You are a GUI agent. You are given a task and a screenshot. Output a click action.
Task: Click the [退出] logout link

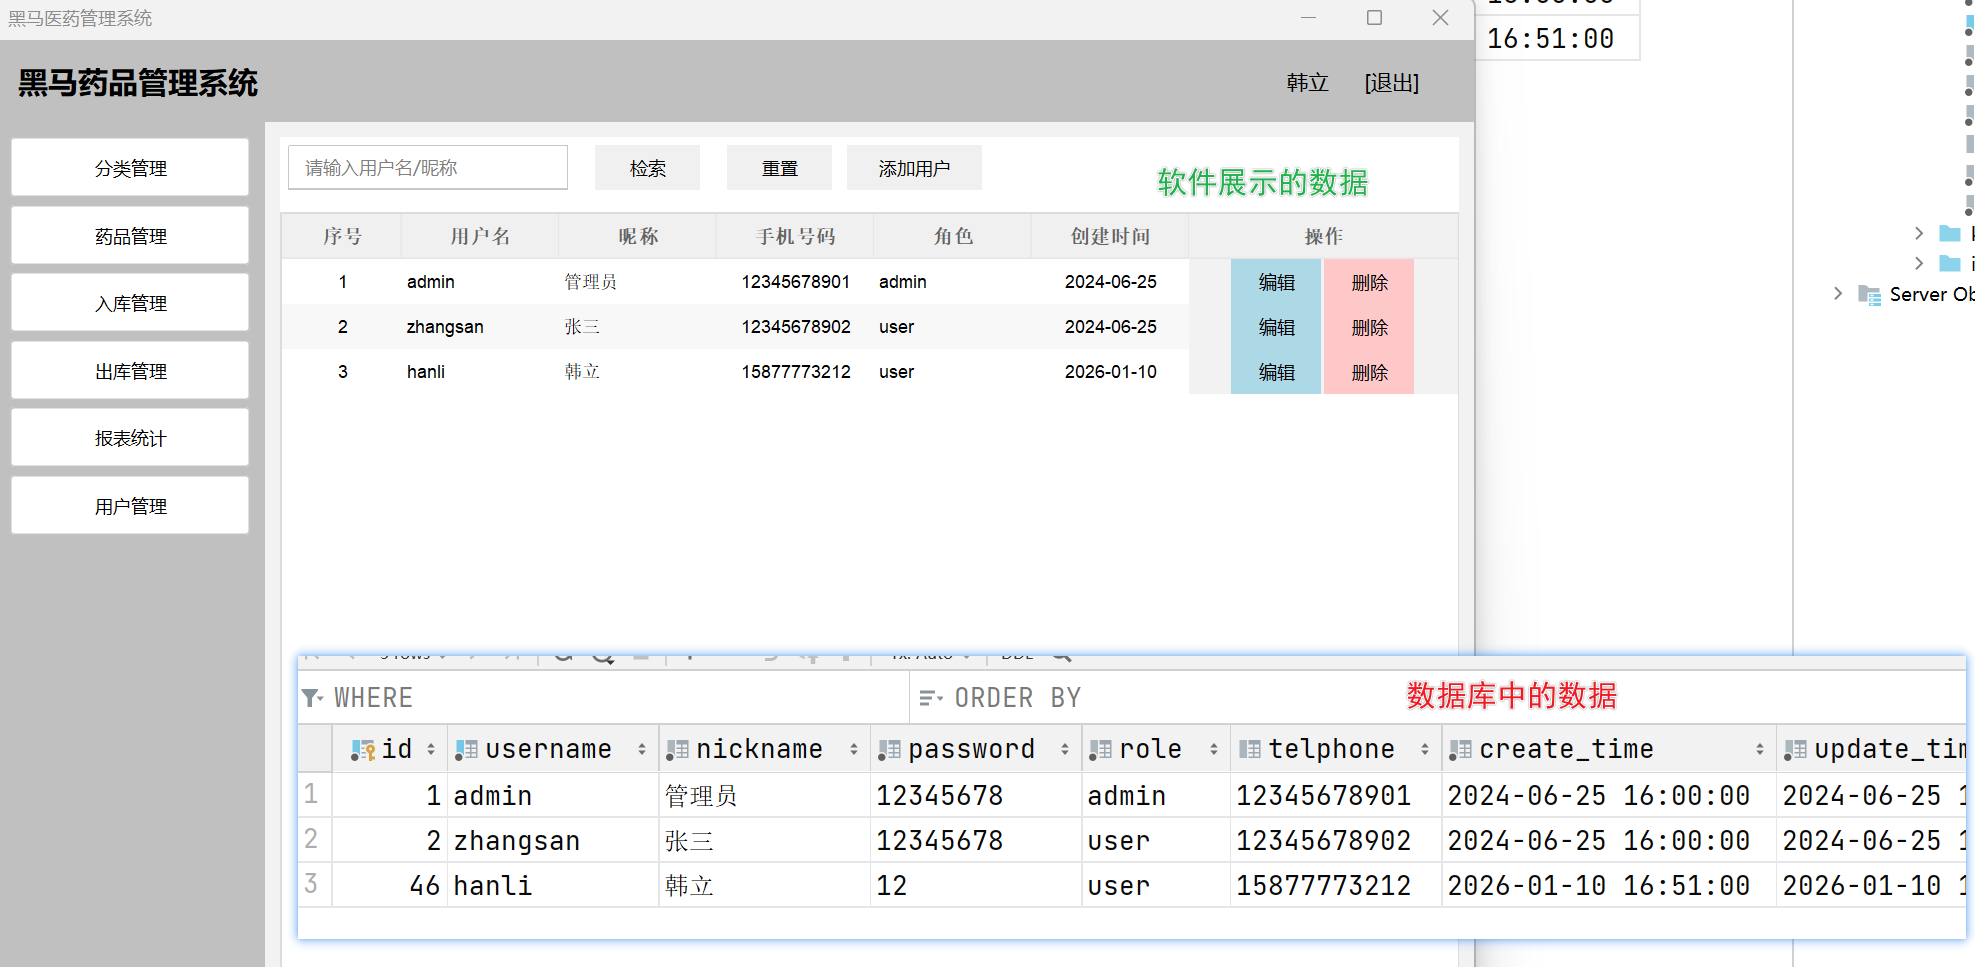point(1391,83)
